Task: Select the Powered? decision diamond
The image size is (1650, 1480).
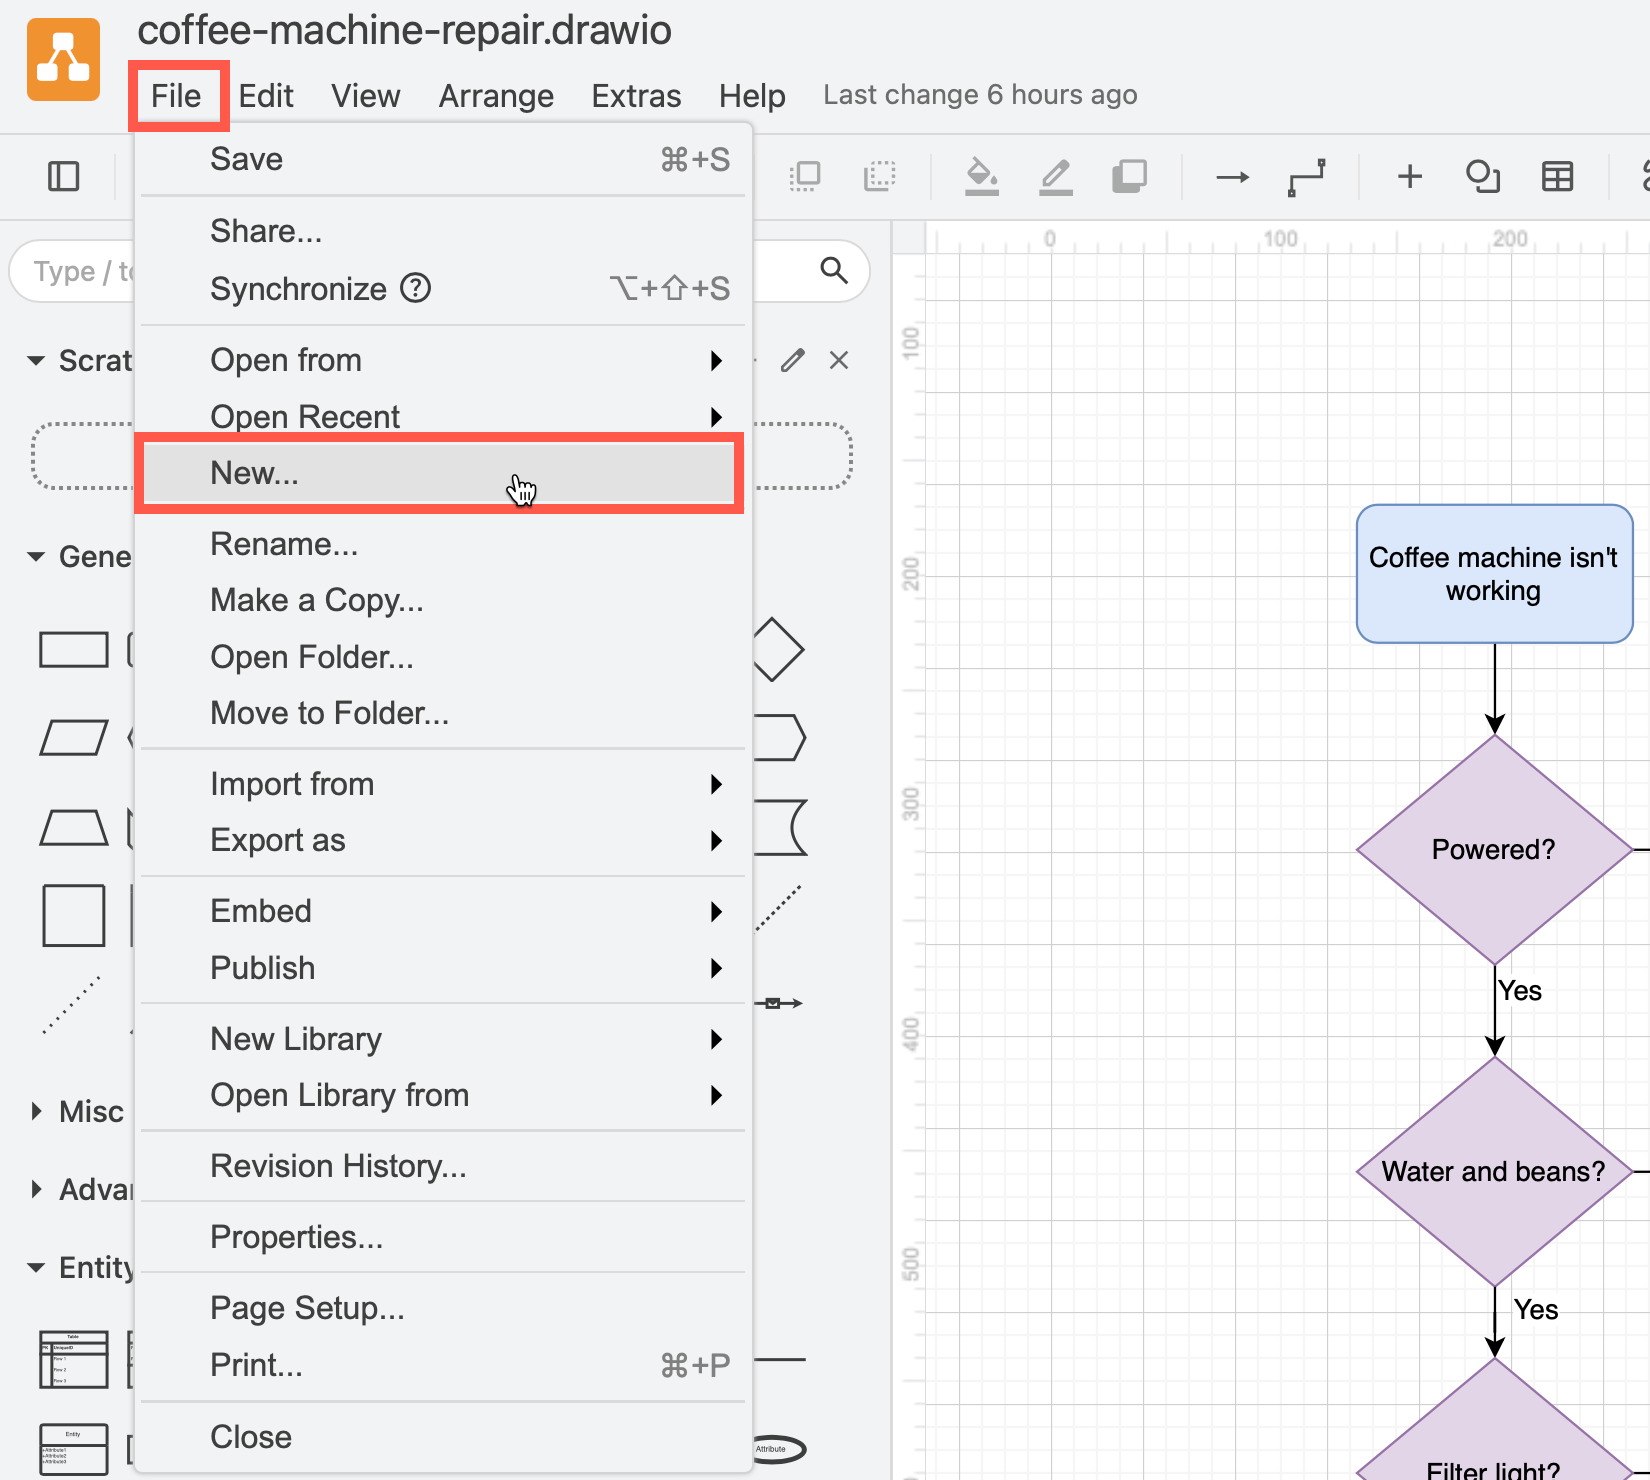Action: click(1494, 850)
